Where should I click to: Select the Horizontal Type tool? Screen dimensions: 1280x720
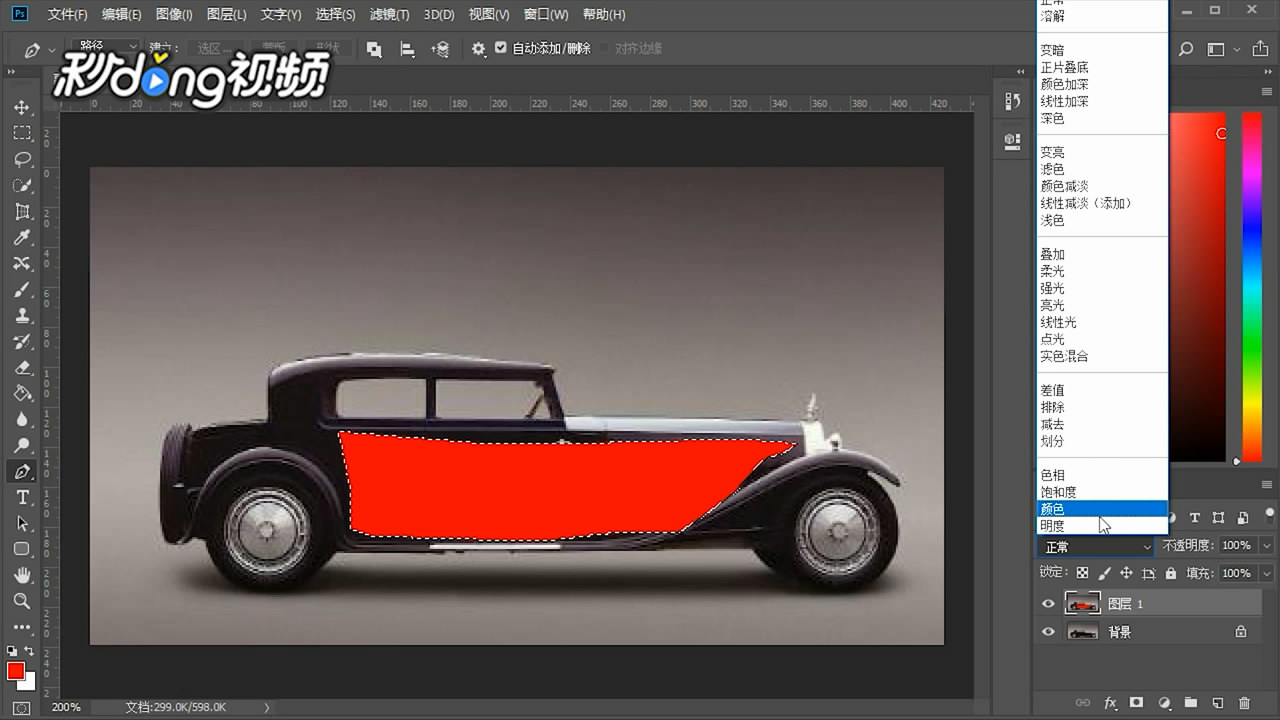pyautogui.click(x=22, y=497)
